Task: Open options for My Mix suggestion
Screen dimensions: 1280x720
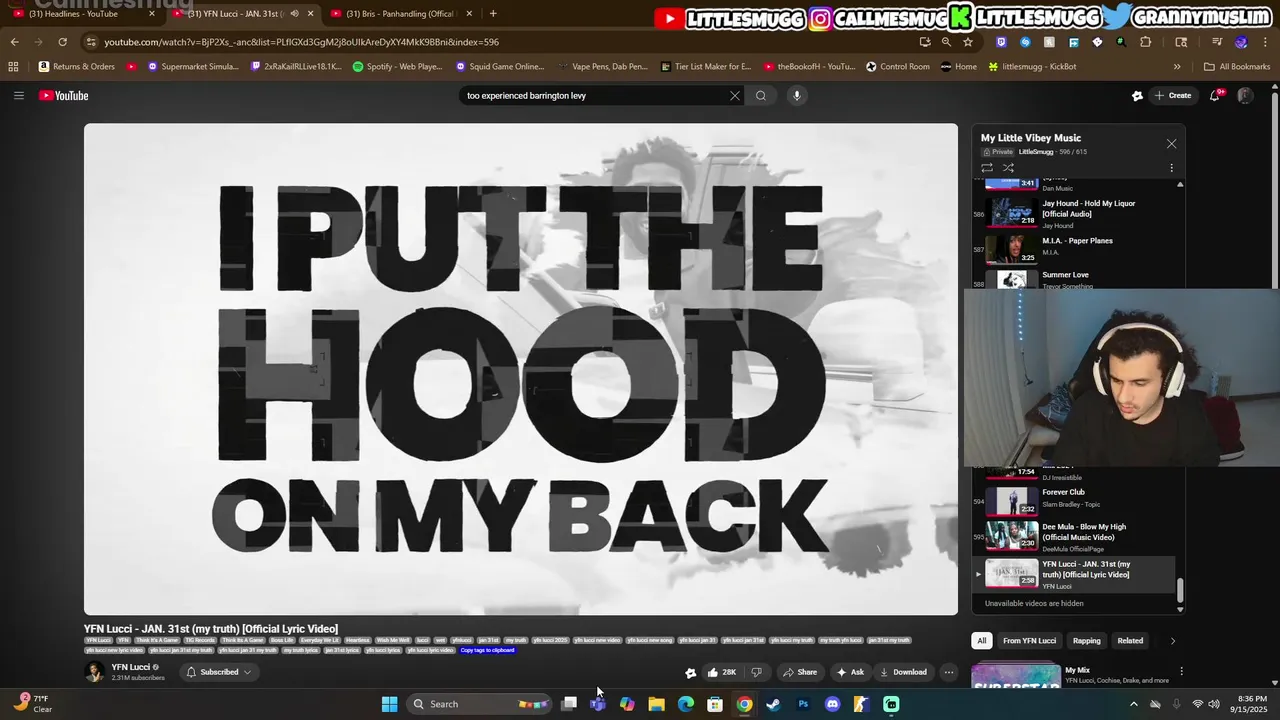Action: pyautogui.click(x=1181, y=672)
